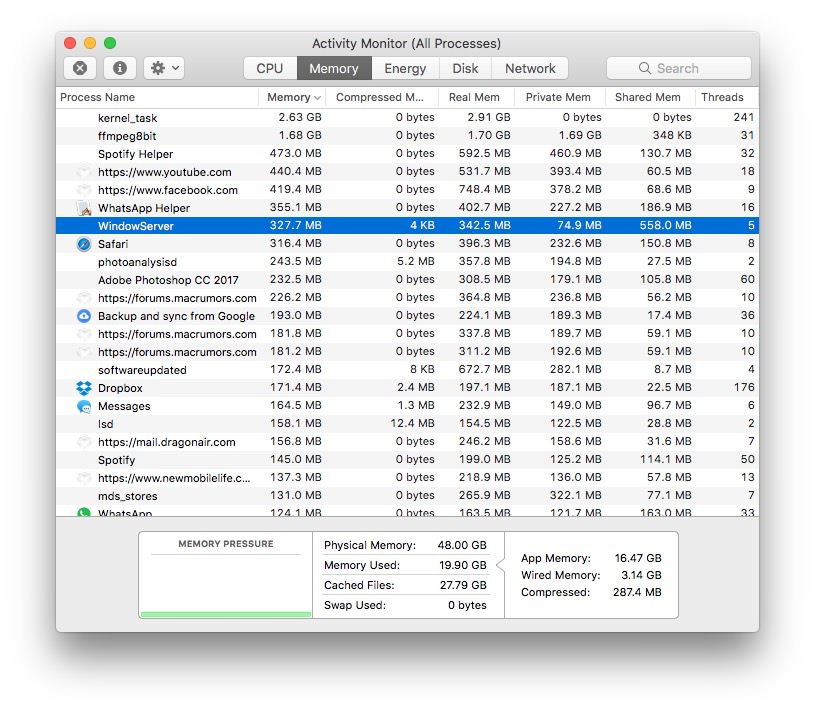Open the Inspect process info icon
The width and height of the screenshot is (815, 712).
coord(120,68)
